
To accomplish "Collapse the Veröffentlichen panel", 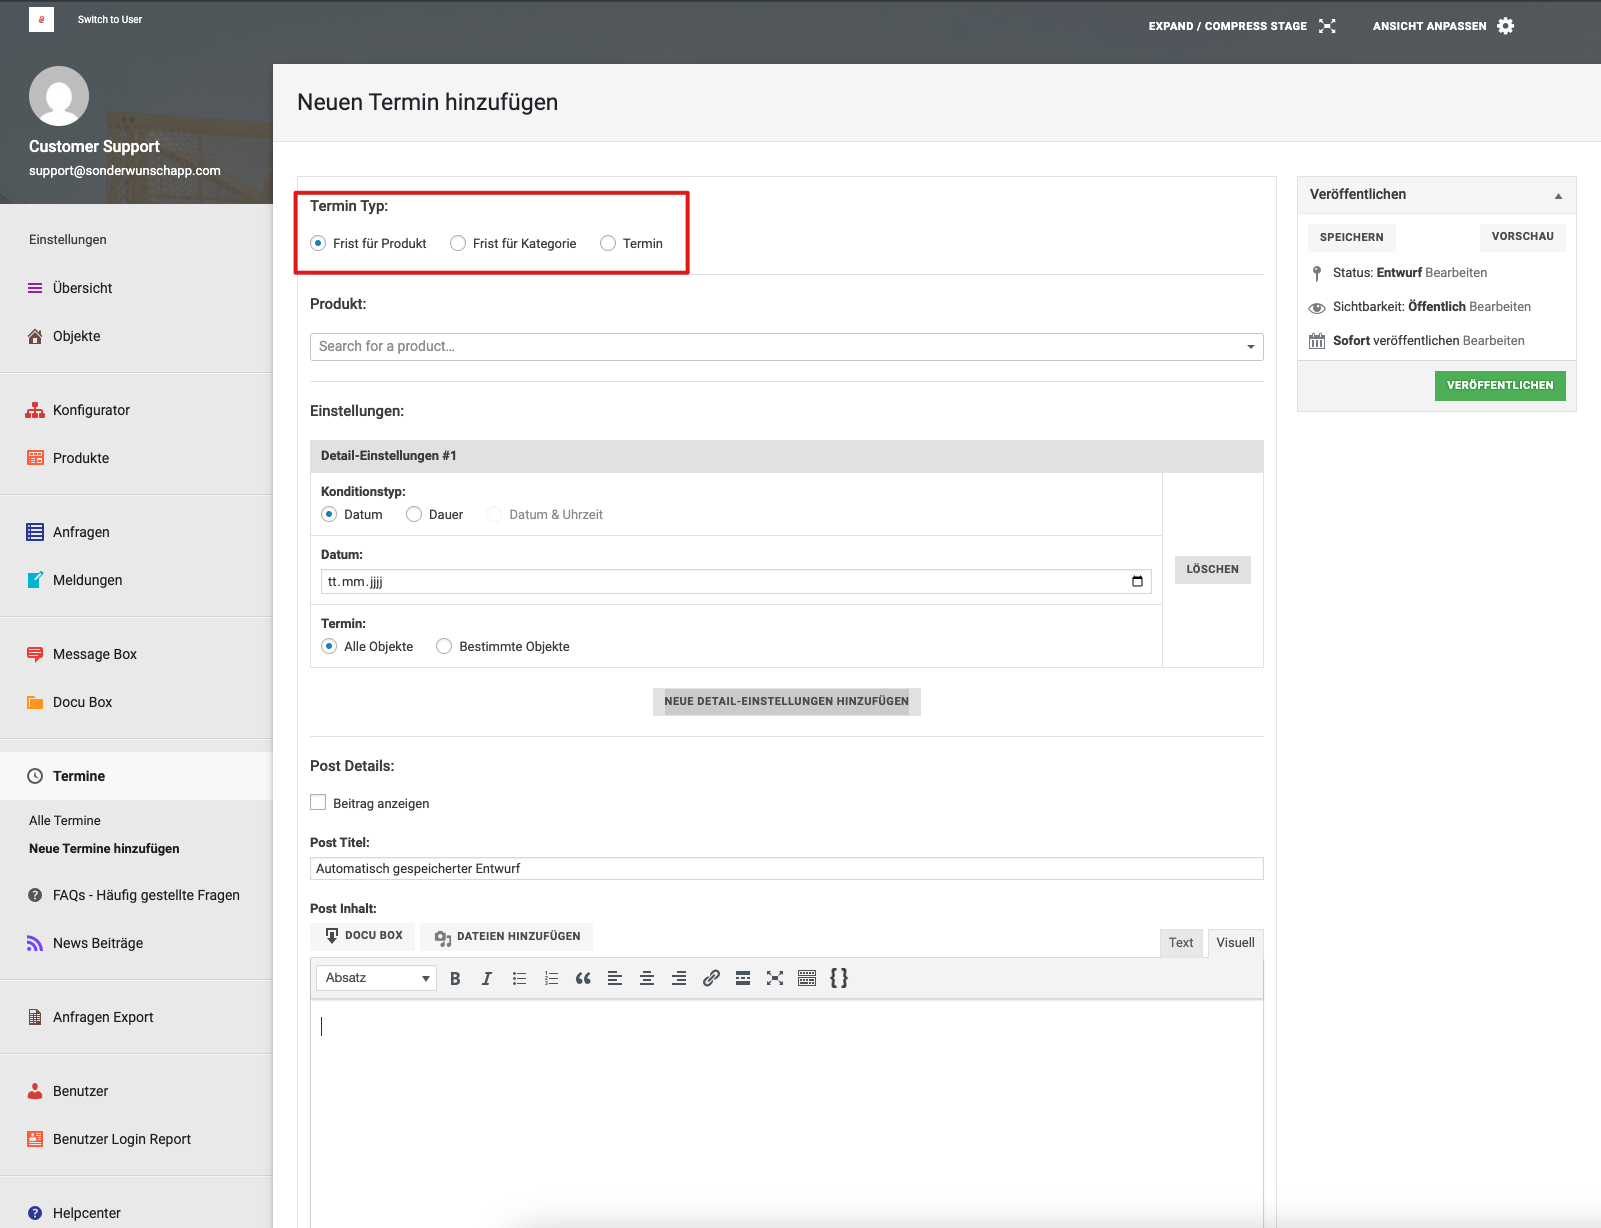I will [1558, 196].
